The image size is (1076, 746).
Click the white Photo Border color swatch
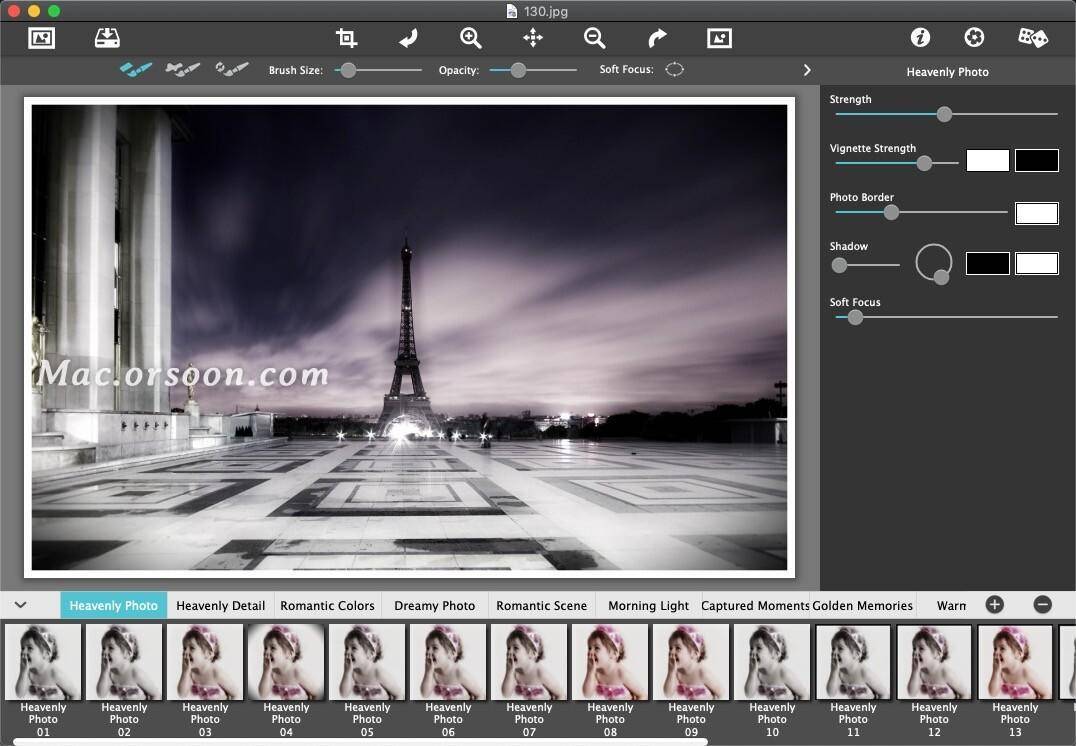pyautogui.click(x=1036, y=213)
